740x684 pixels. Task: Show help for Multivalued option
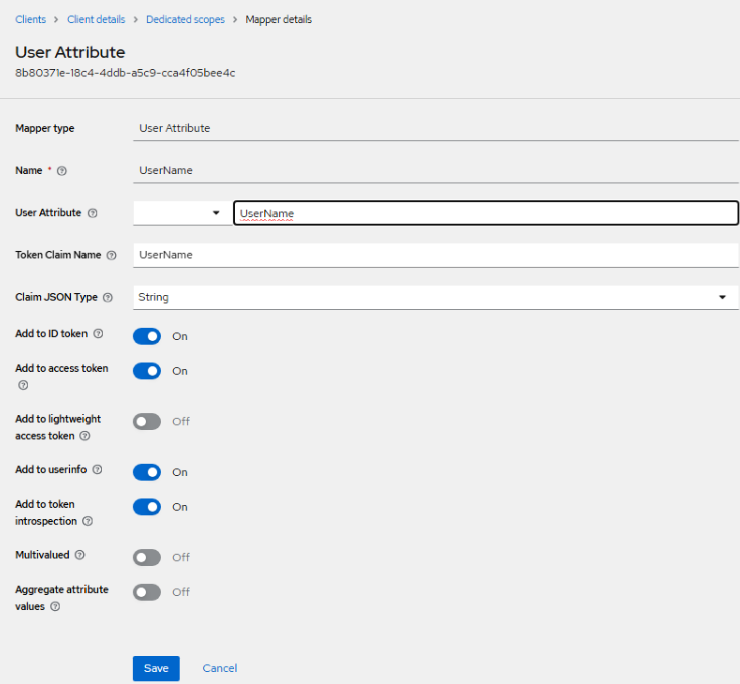click(79, 555)
